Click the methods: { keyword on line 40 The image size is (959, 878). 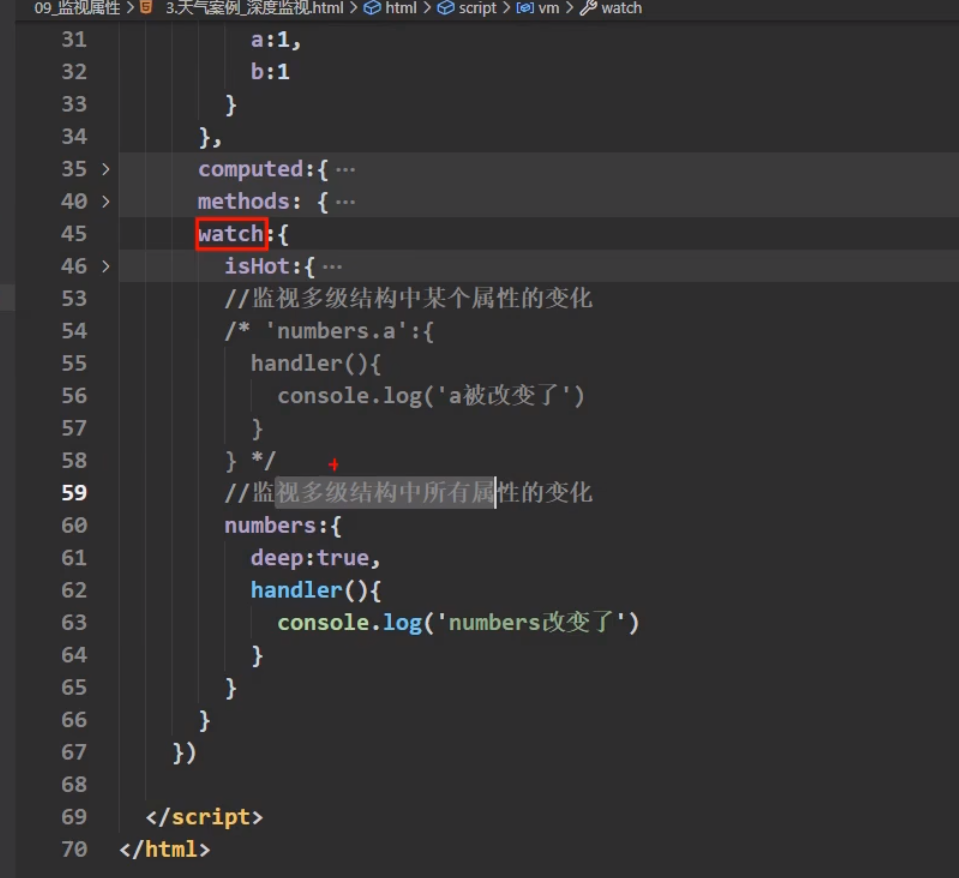(263, 201)
